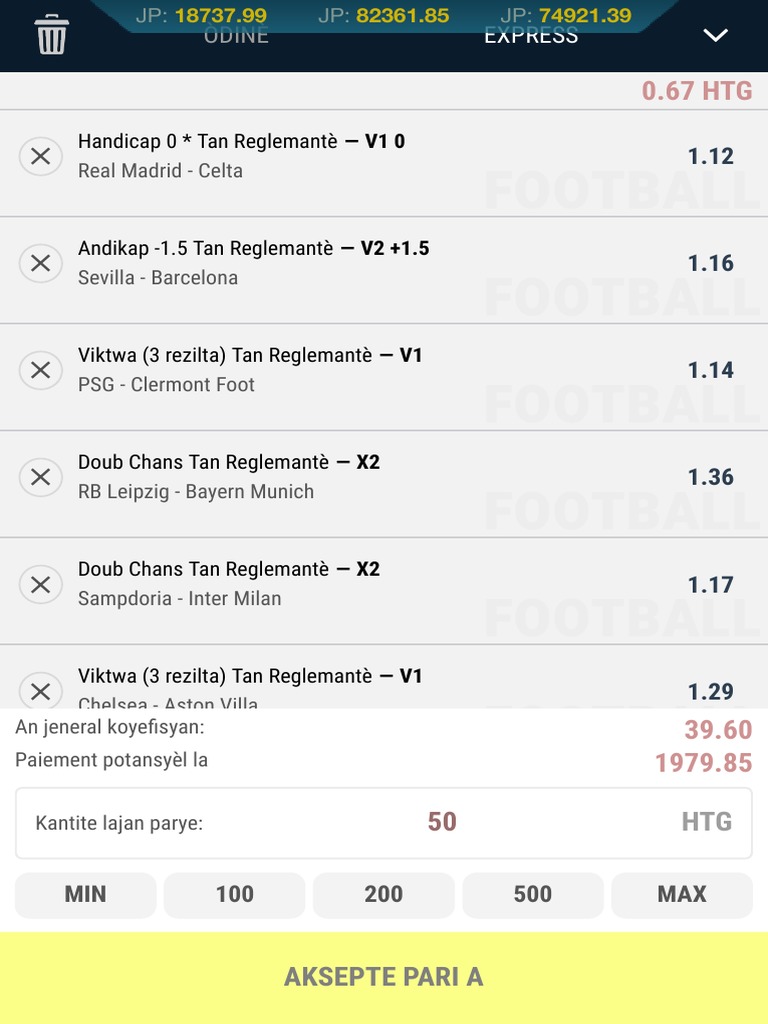Viewport: 768px width, 1024px height.
Task: Click the 18737.99 jackpot value
Action: click(x=220, y=15)
